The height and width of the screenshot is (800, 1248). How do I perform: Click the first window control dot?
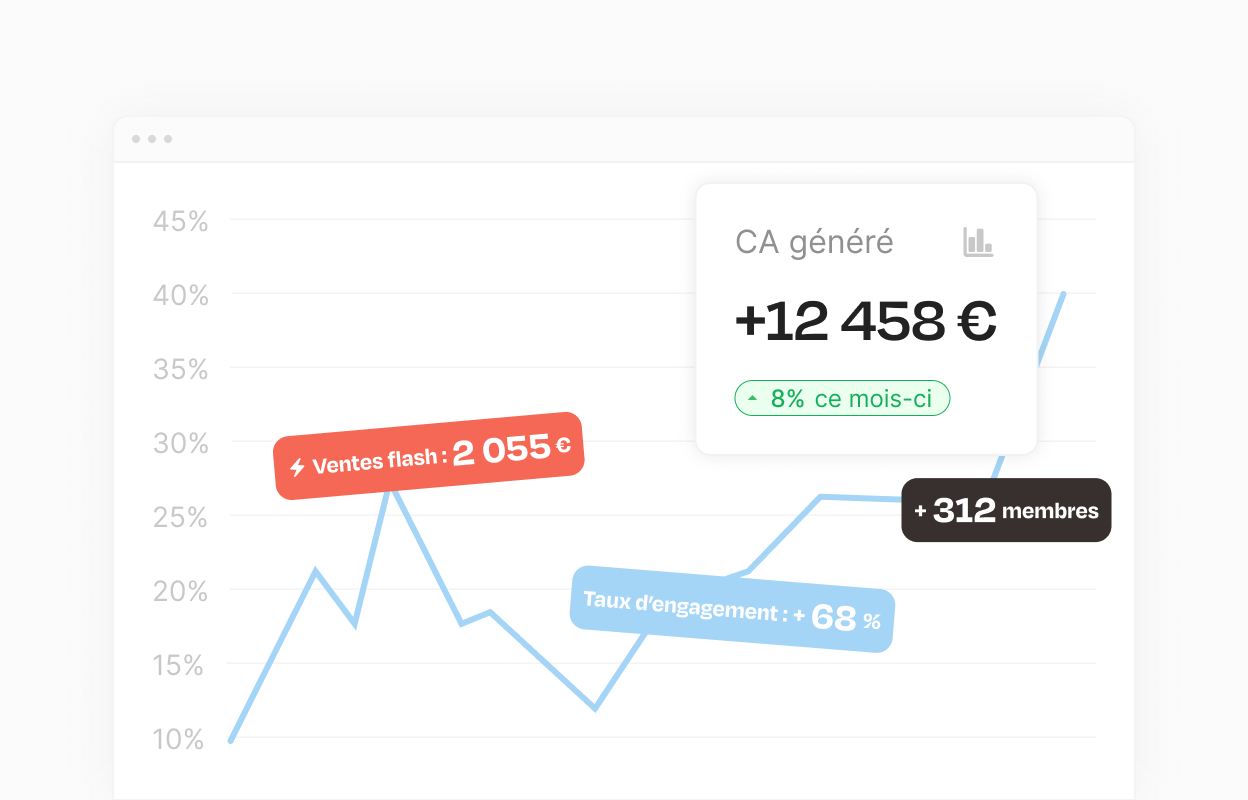click(x=136, y=139)
